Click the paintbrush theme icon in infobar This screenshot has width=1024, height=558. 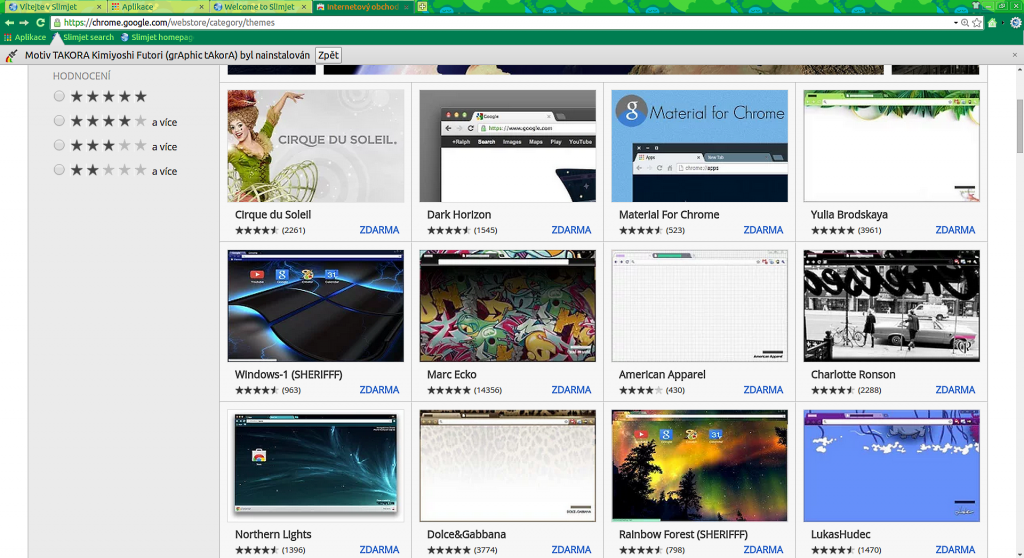coord(11,56)
